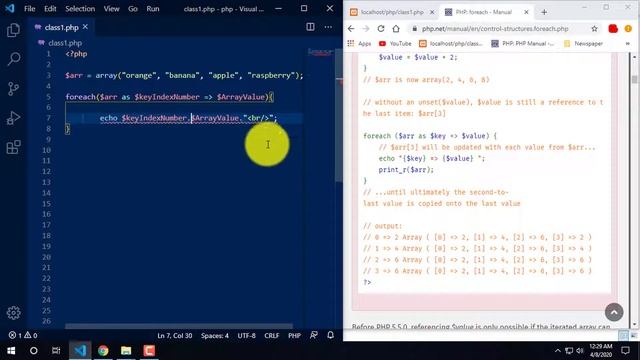Open the Windows Action Center

625,351
